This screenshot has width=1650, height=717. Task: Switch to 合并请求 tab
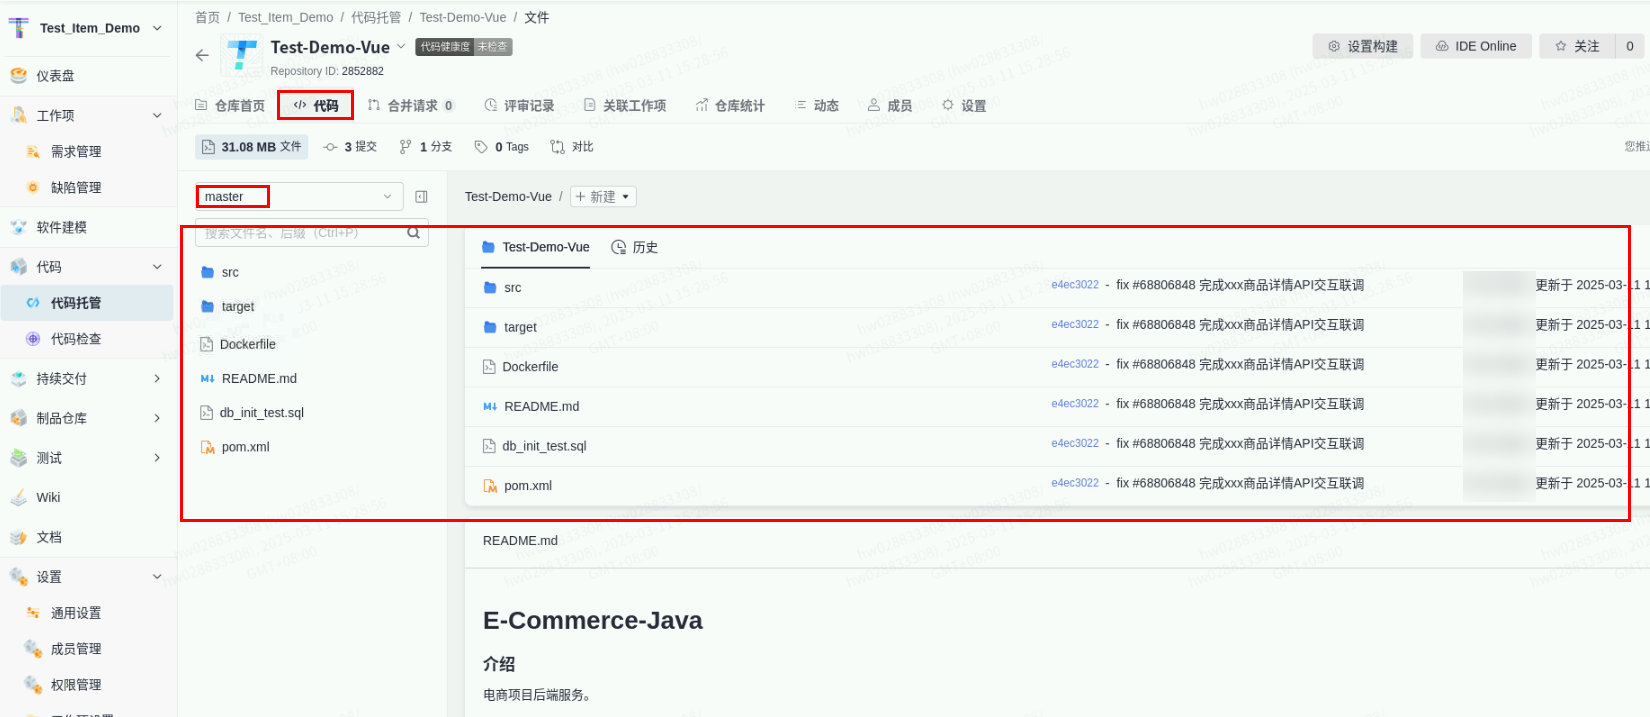pyautogui.click(x=410, y=105)
